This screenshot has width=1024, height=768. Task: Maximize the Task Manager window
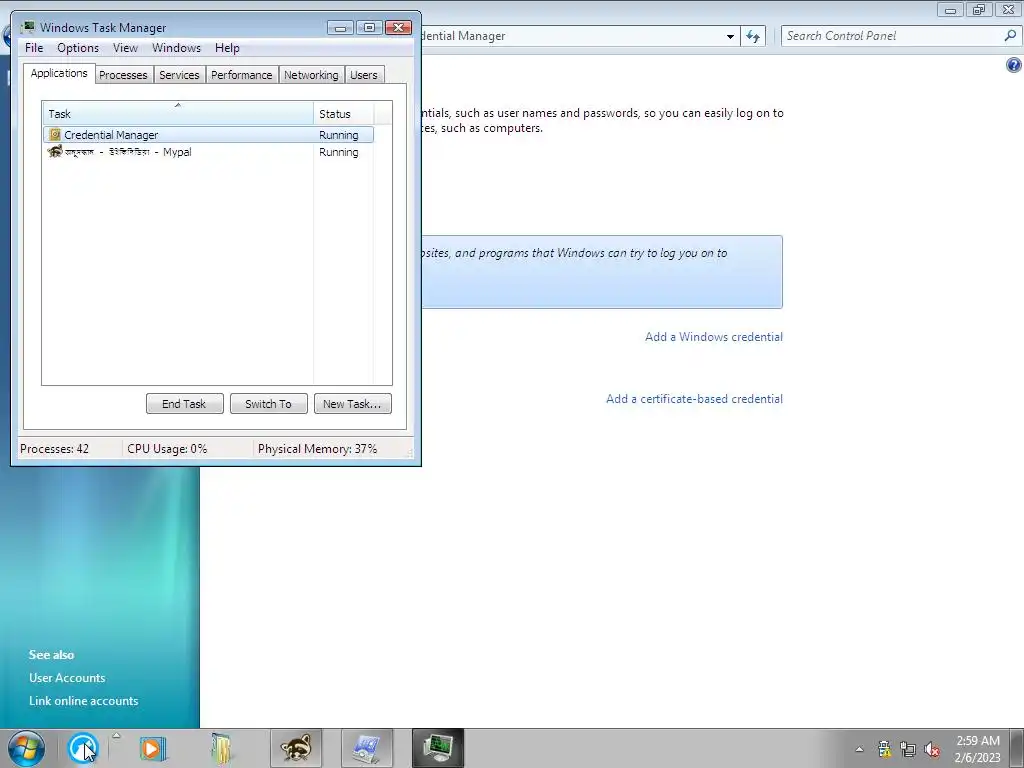369,27
